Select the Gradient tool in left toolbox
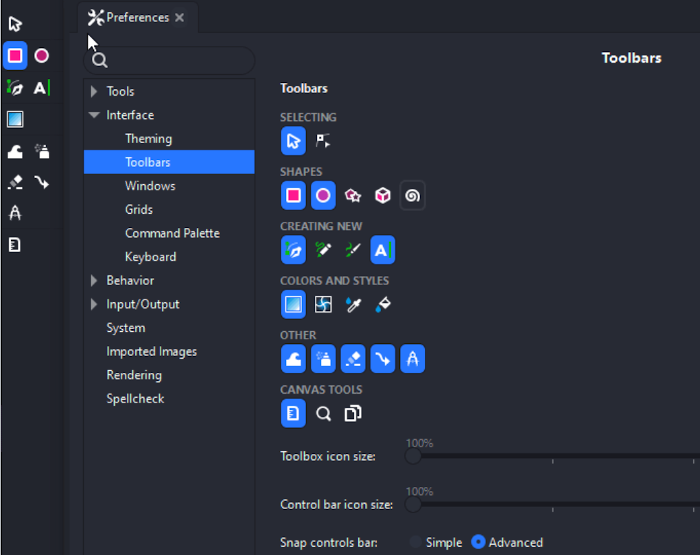 tap(15, 119)
